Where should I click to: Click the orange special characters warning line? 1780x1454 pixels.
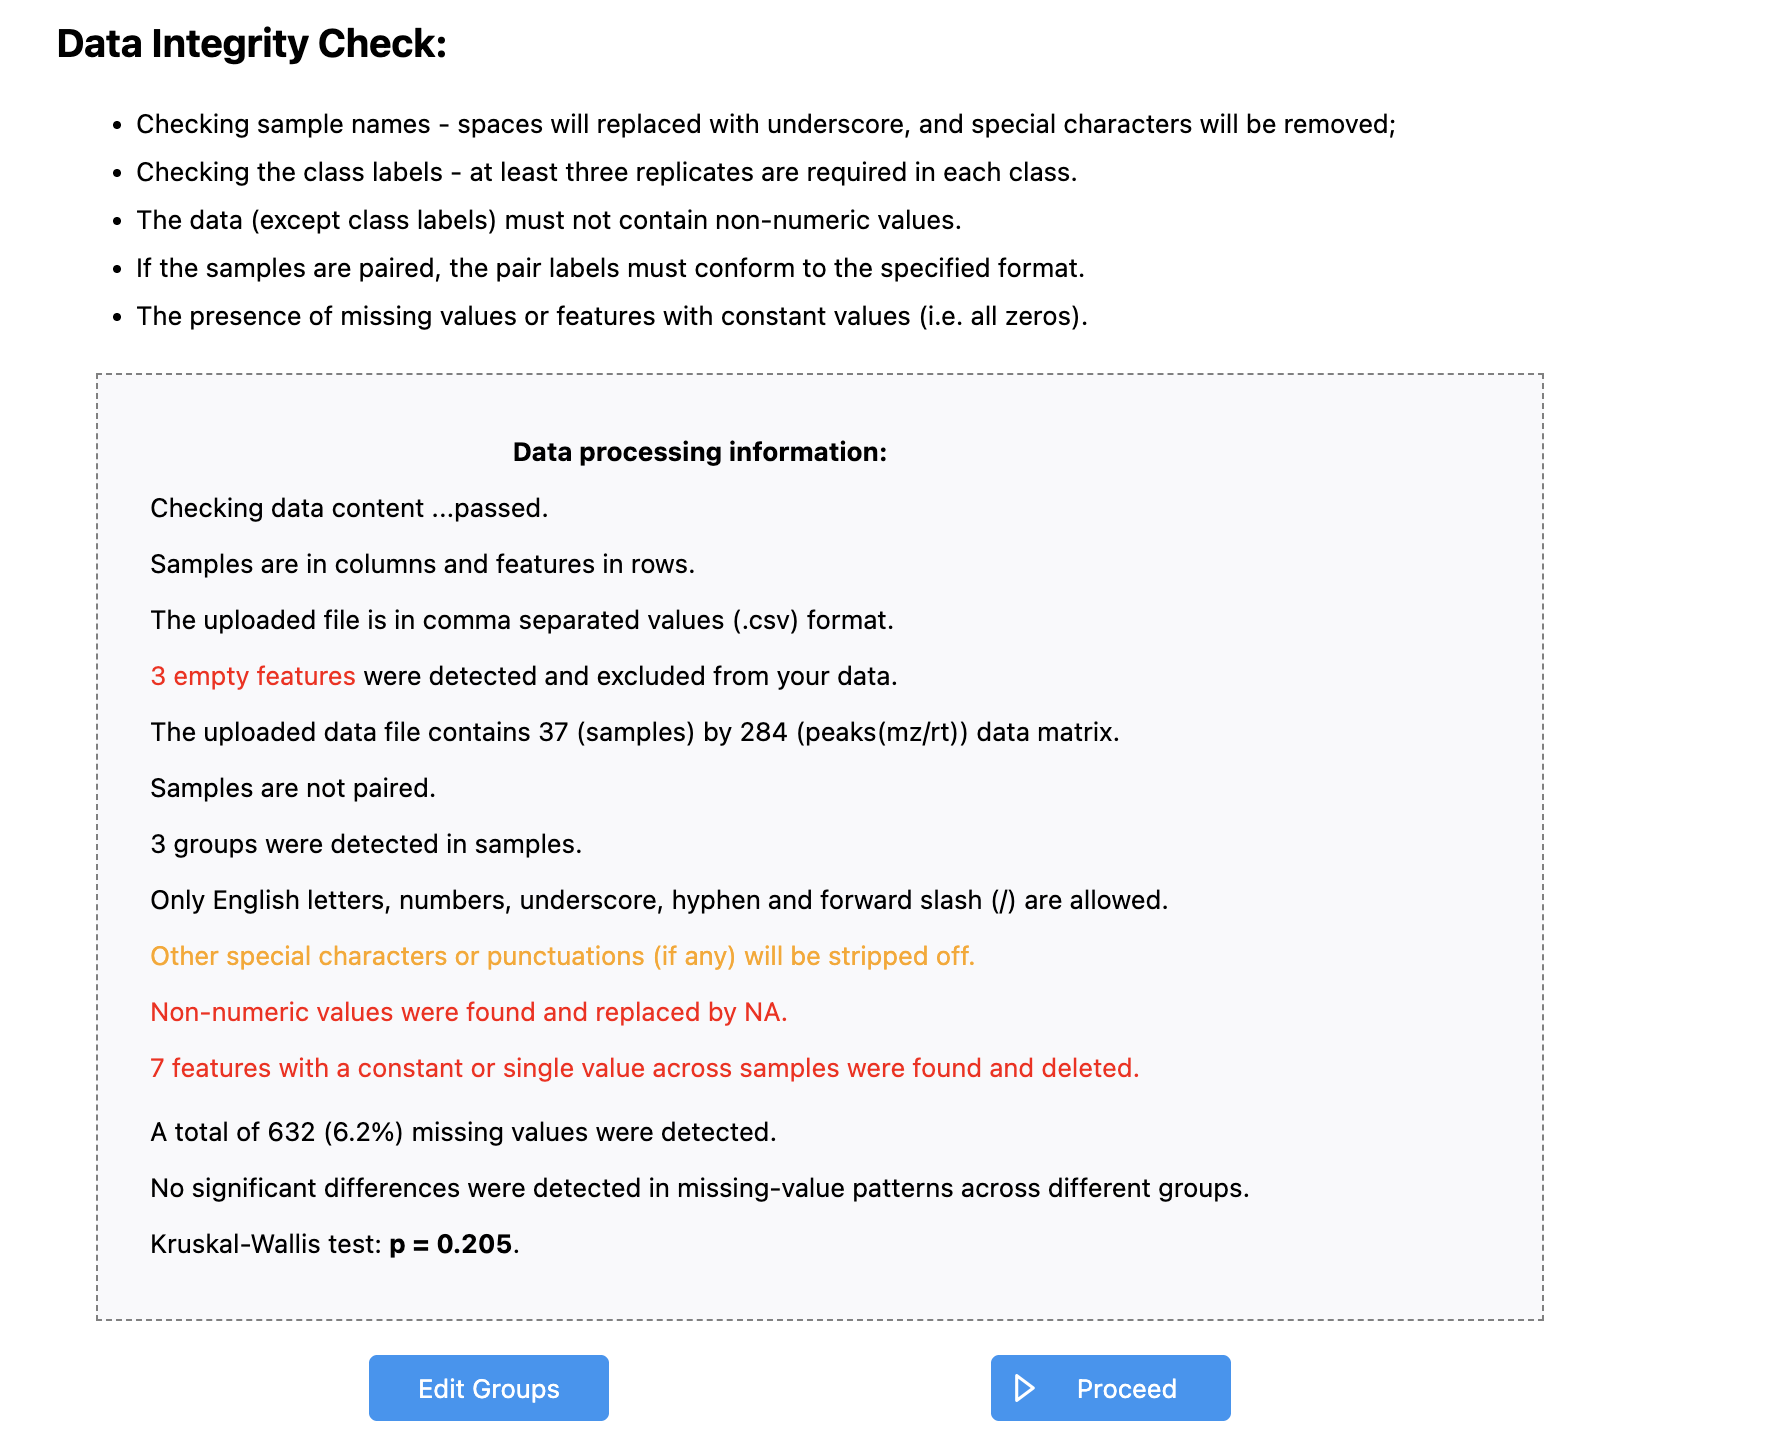tap(562, 956)
